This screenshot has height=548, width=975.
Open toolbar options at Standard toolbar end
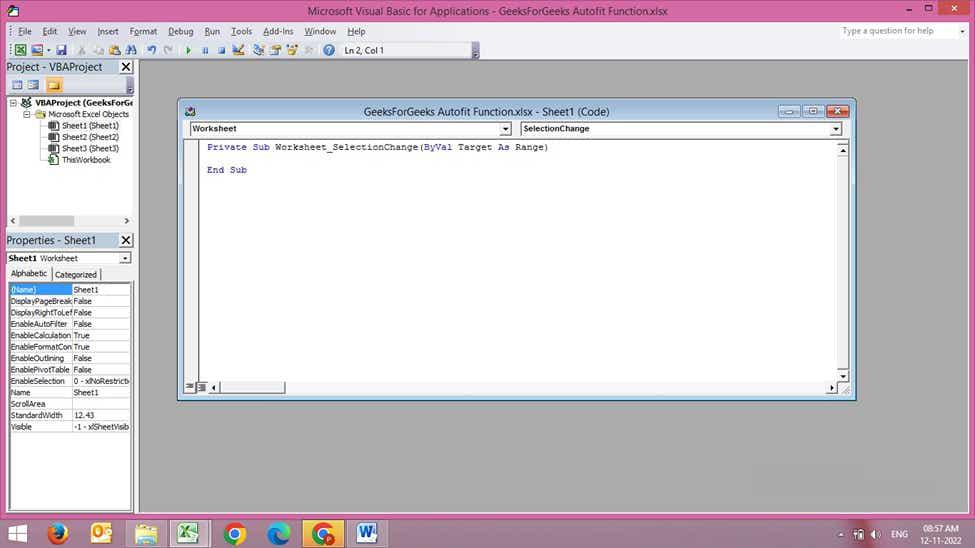[x=475, y=53]
